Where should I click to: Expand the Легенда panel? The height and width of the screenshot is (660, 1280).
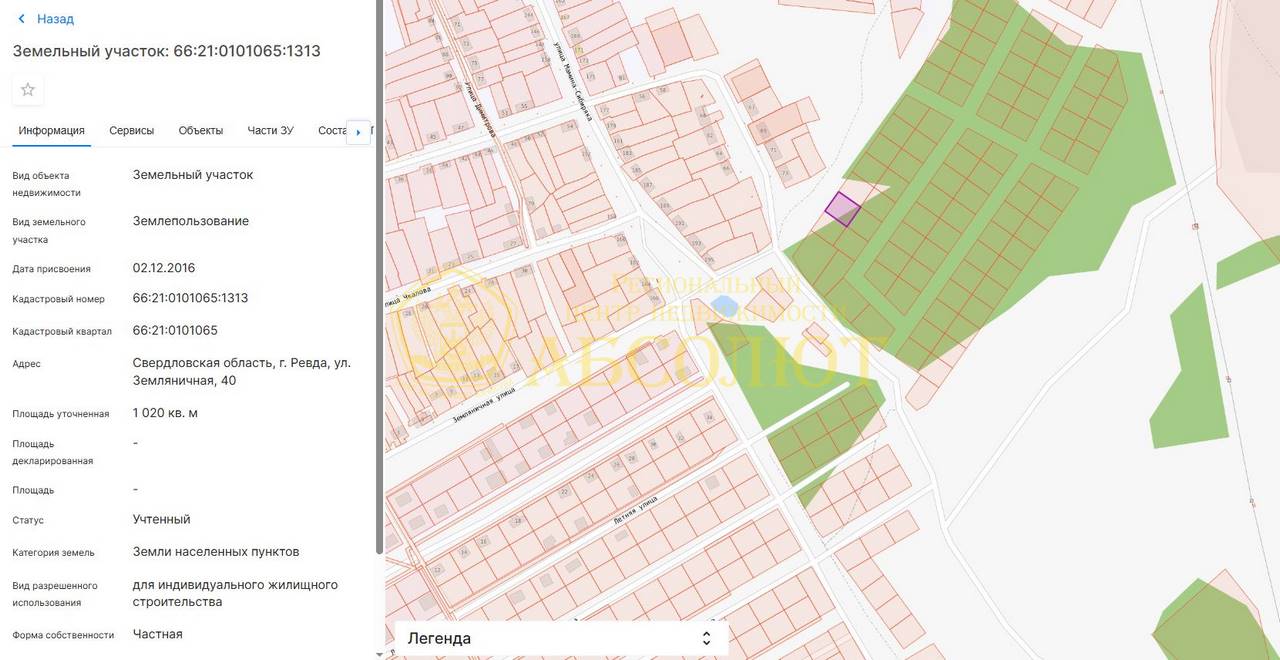tap(561, 638)
